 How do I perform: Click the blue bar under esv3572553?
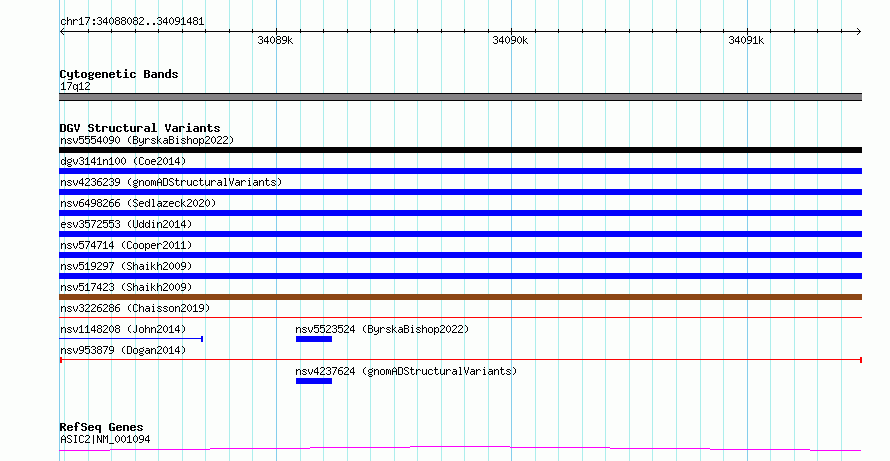point(460,234)
